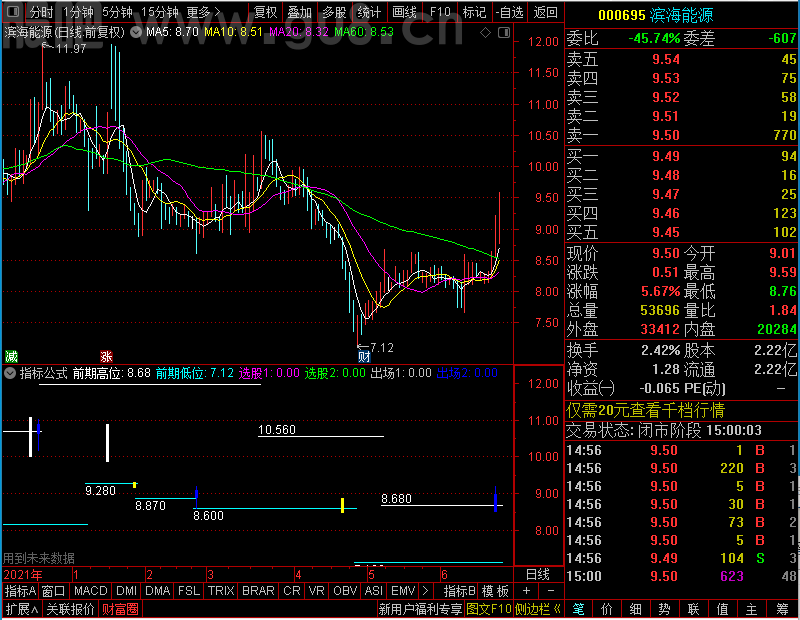
Task: Switch indicator to ASI
Action: (373, 591)
